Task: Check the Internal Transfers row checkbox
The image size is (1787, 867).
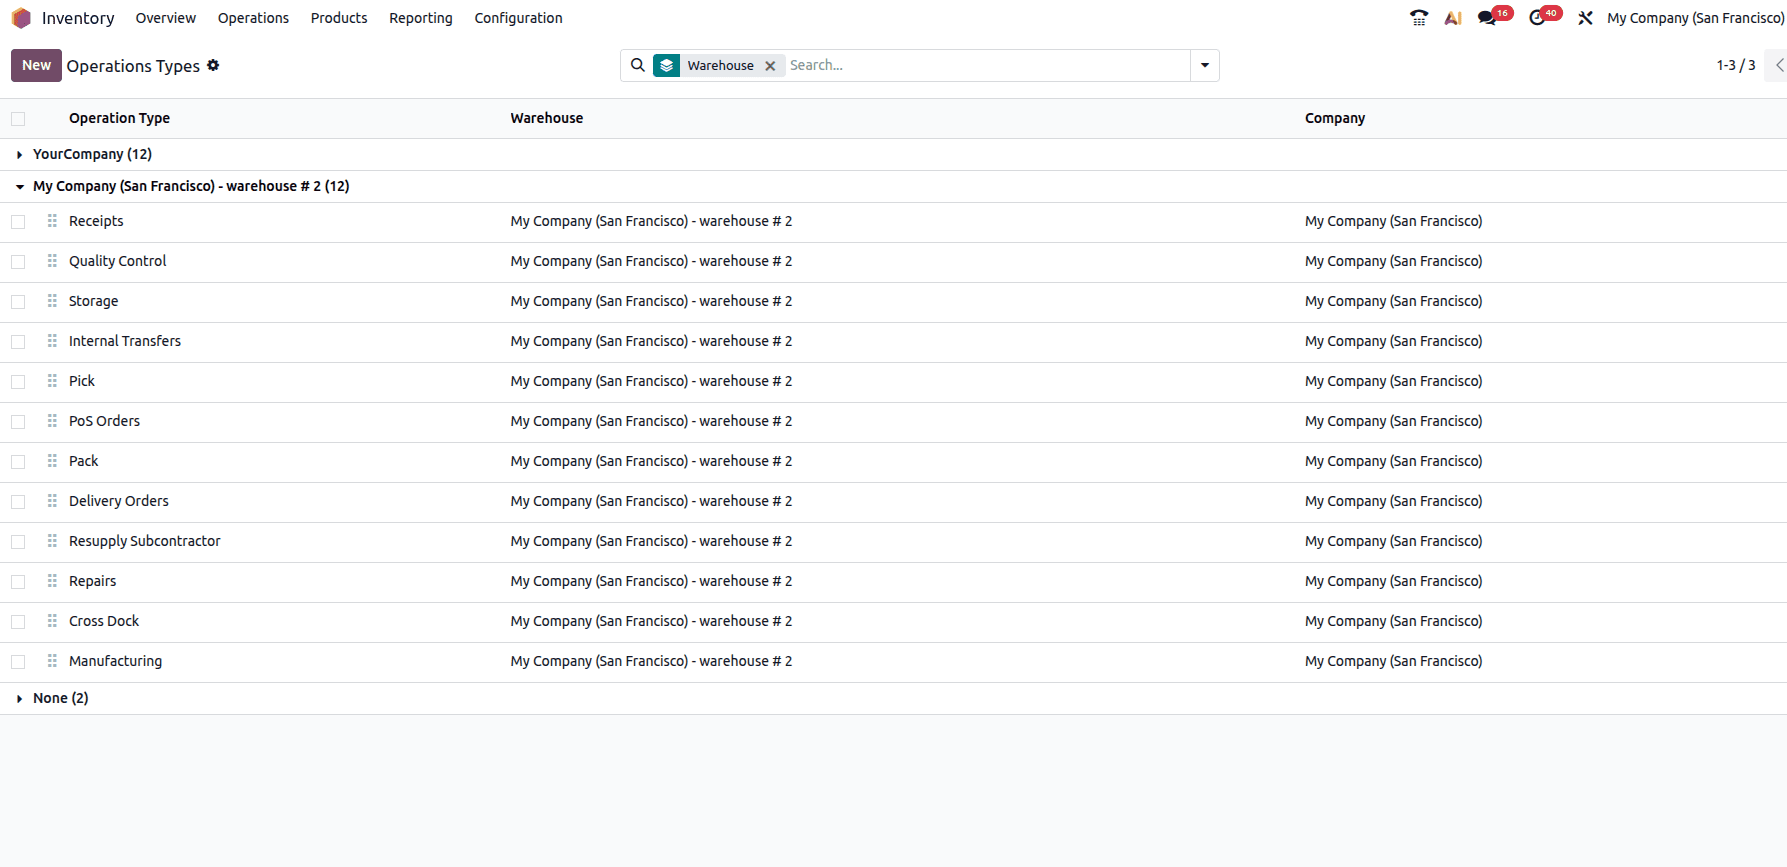Action: pyautogui.click(x=18, y=342)
